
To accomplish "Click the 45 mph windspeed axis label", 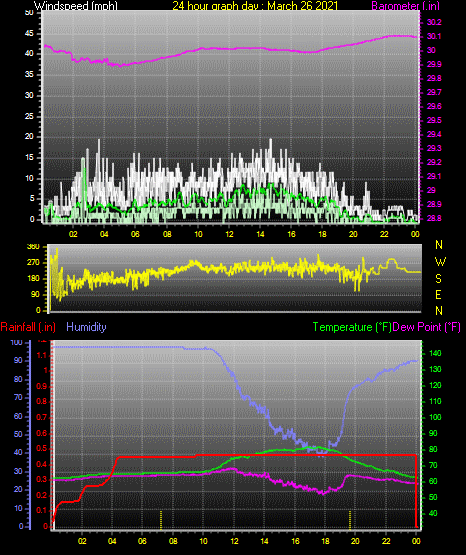I will click(x=29, y=34).
